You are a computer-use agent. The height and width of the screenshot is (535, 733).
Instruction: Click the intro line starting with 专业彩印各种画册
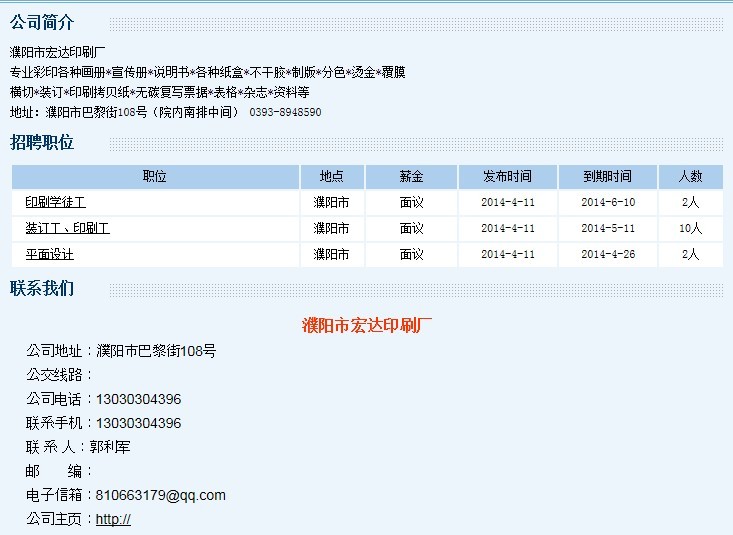pyautogui.click(x=208, y=72)
